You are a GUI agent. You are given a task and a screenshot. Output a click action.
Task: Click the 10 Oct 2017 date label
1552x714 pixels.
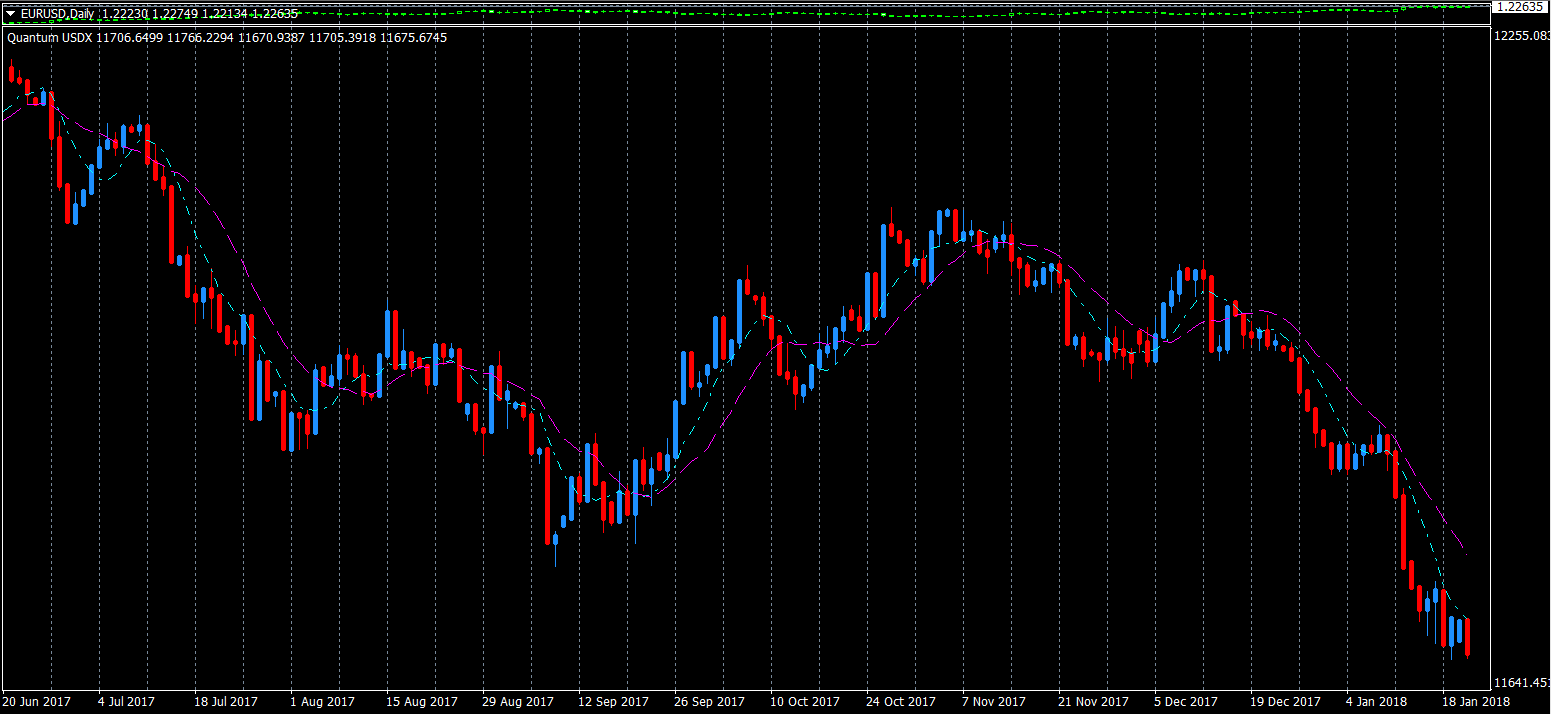pyautogui.click(x=806, y=702)
